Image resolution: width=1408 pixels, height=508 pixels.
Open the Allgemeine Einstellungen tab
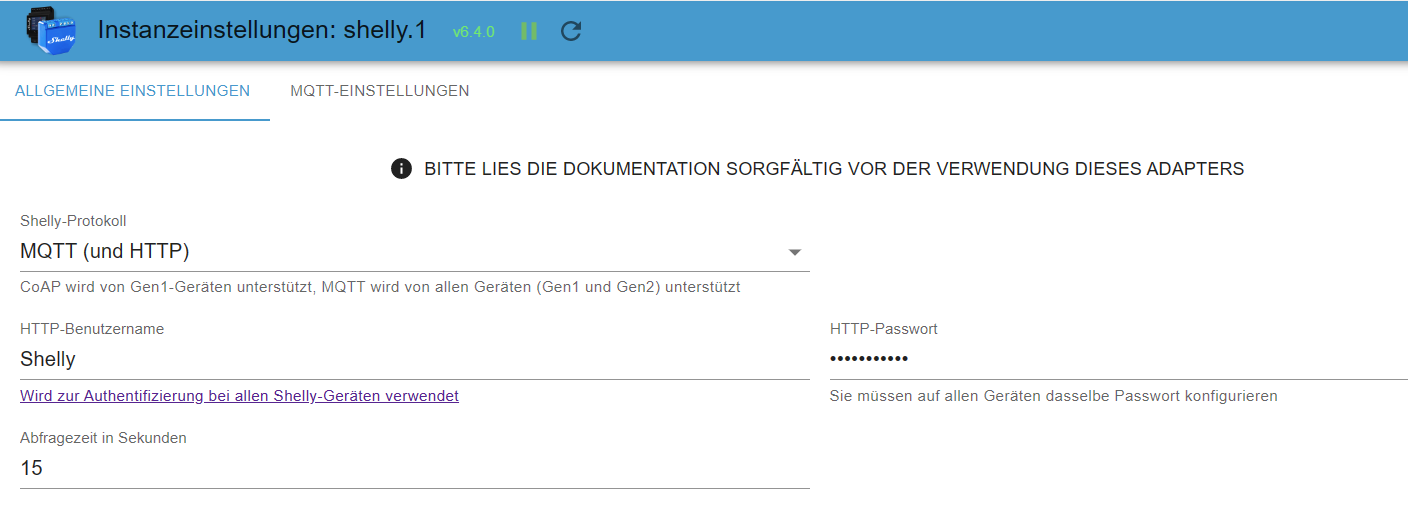click(133, 91)
